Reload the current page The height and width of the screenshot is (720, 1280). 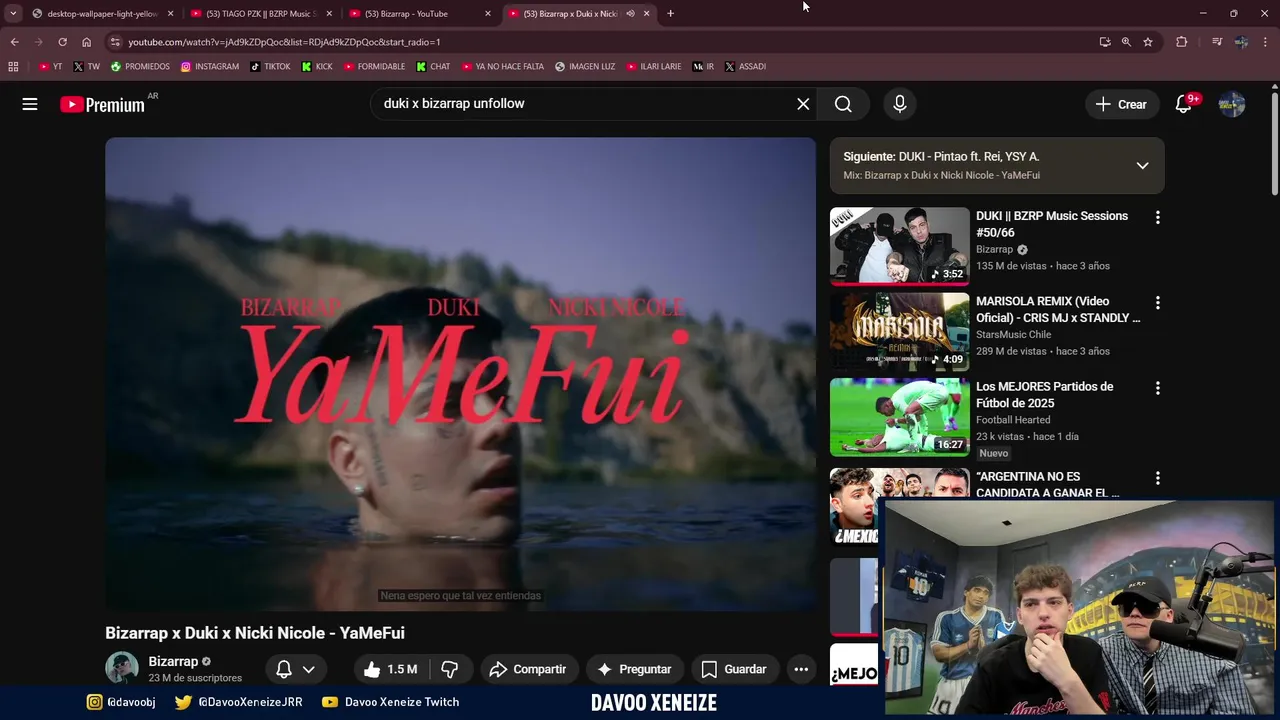[x=62, y=42]
